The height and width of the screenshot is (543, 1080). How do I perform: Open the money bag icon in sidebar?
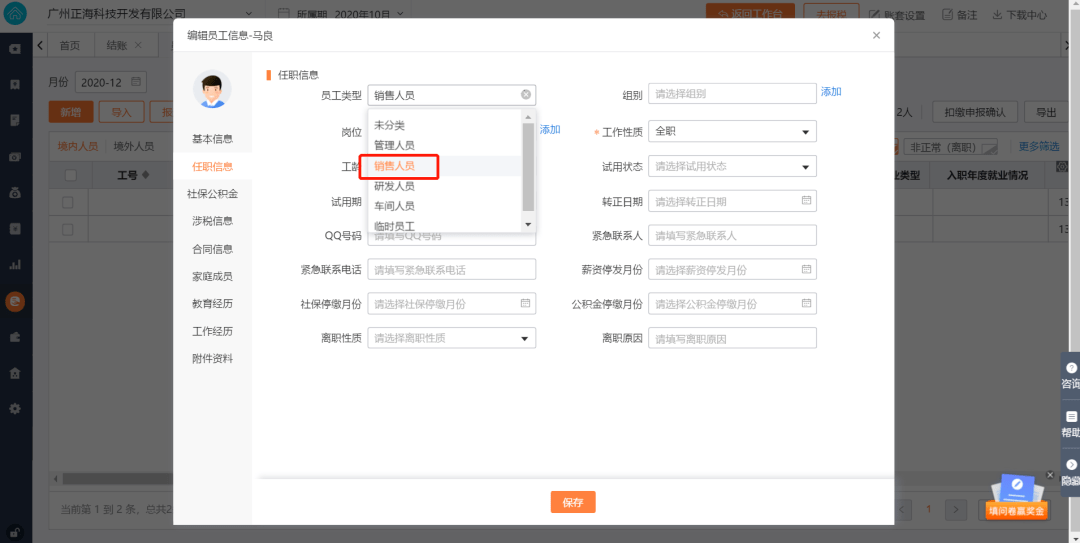coord(15,193)
